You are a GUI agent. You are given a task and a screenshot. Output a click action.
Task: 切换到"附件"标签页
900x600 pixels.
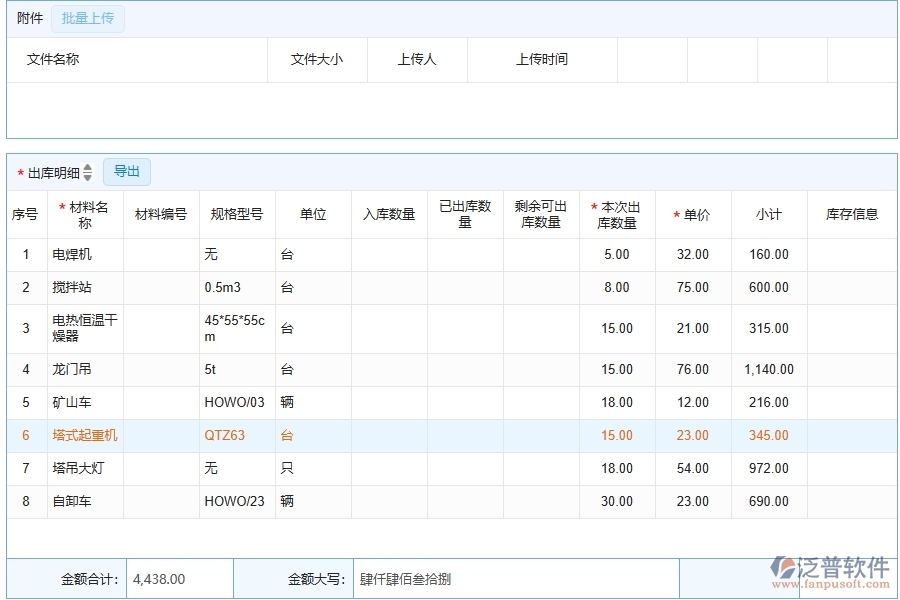(x=28, y=18)
